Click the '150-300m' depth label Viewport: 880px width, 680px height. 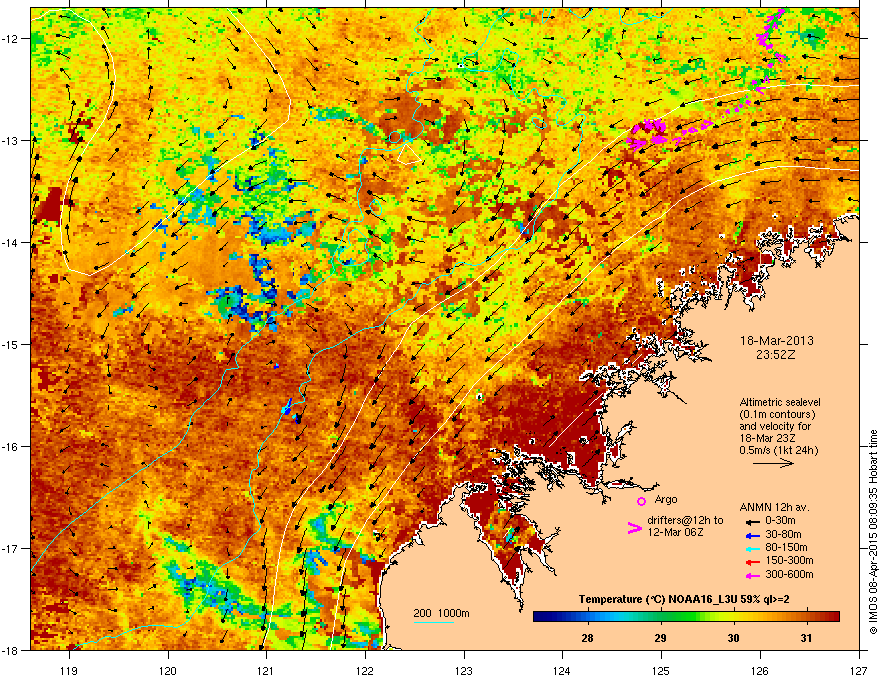click(x=789, y=560)
